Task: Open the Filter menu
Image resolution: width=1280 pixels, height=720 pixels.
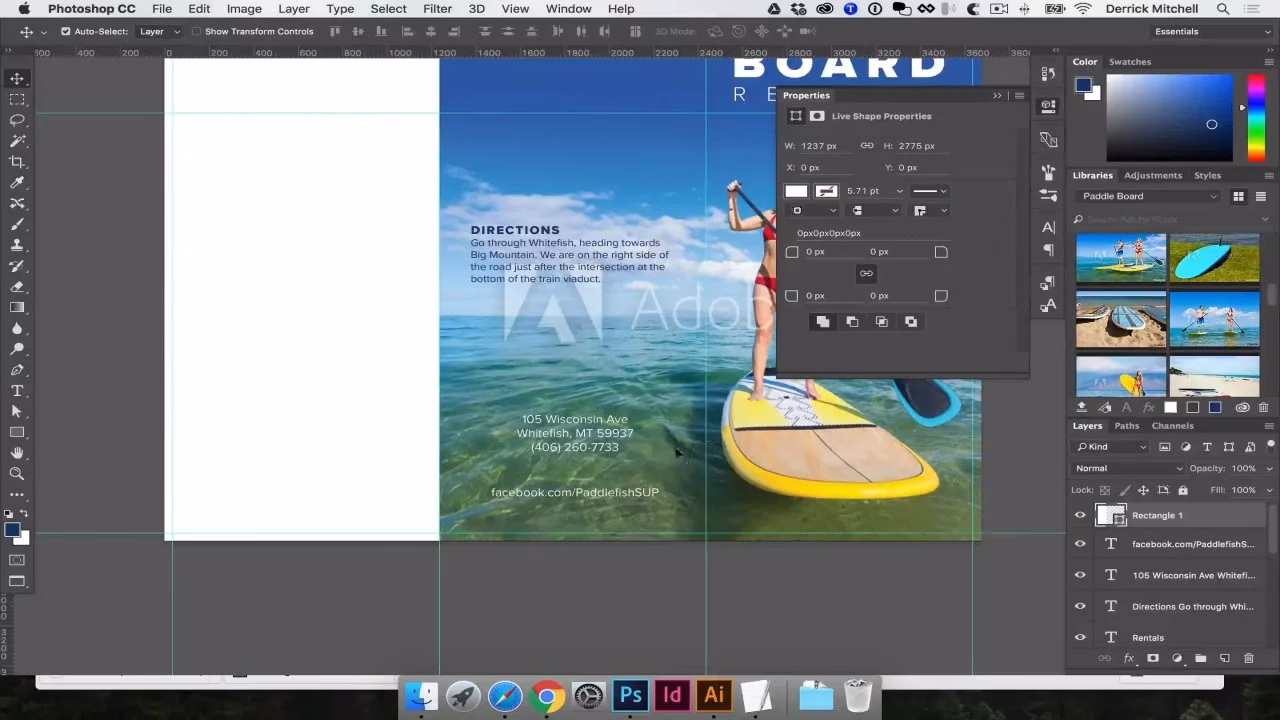Action: click(x=437, y=9)
